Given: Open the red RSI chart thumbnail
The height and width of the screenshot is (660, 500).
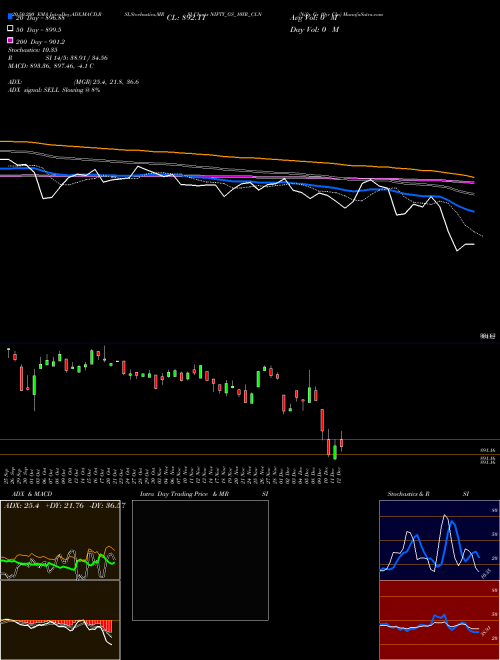Looking at the screenshot, I should [x=439, y=620].
